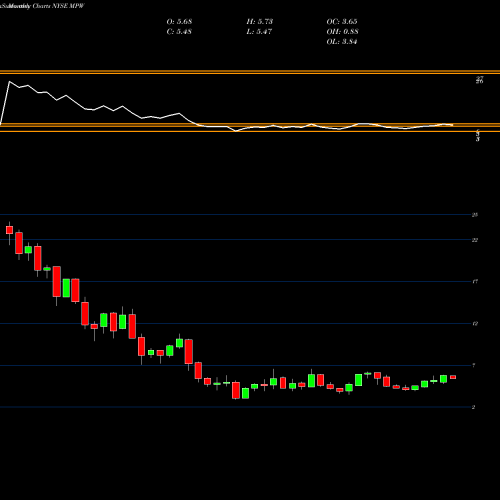Select the high value H: 5.73

260,22
